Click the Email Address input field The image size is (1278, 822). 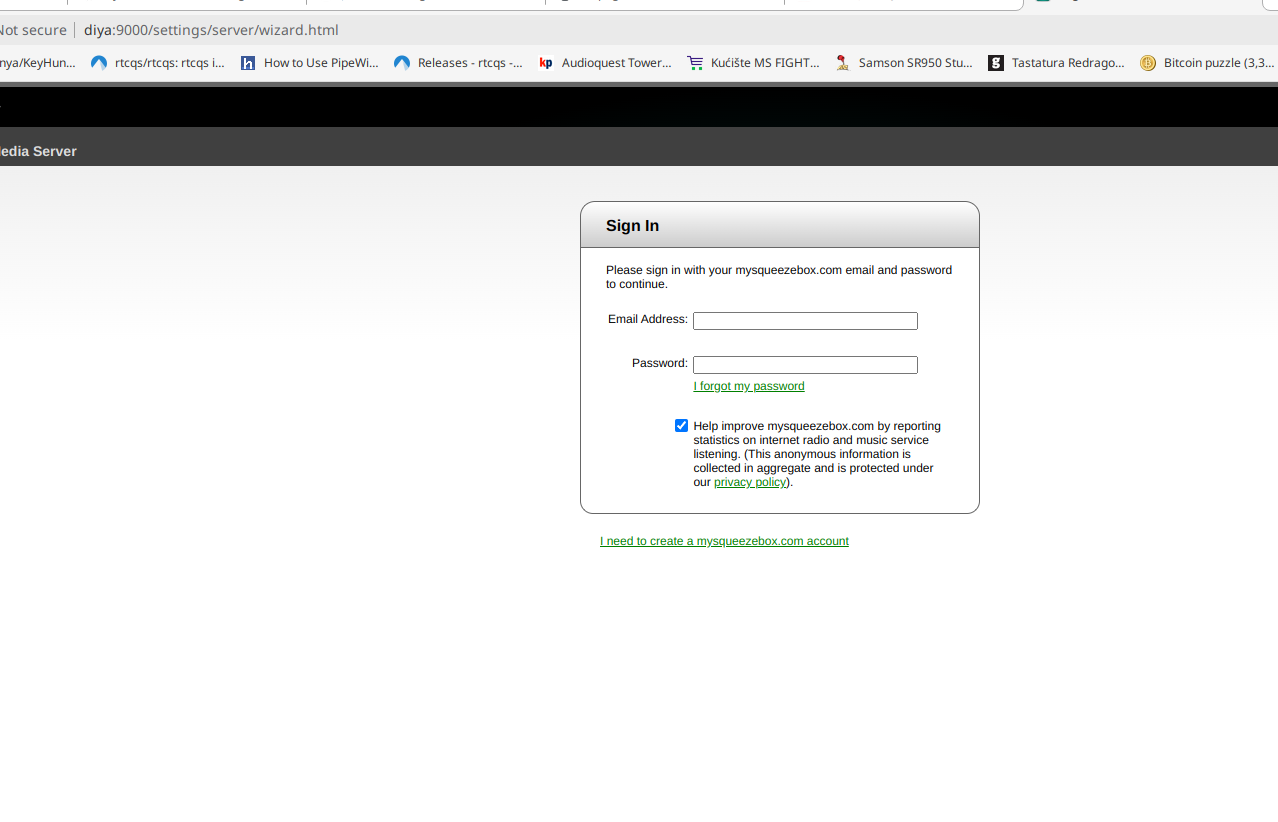[805, 321]
